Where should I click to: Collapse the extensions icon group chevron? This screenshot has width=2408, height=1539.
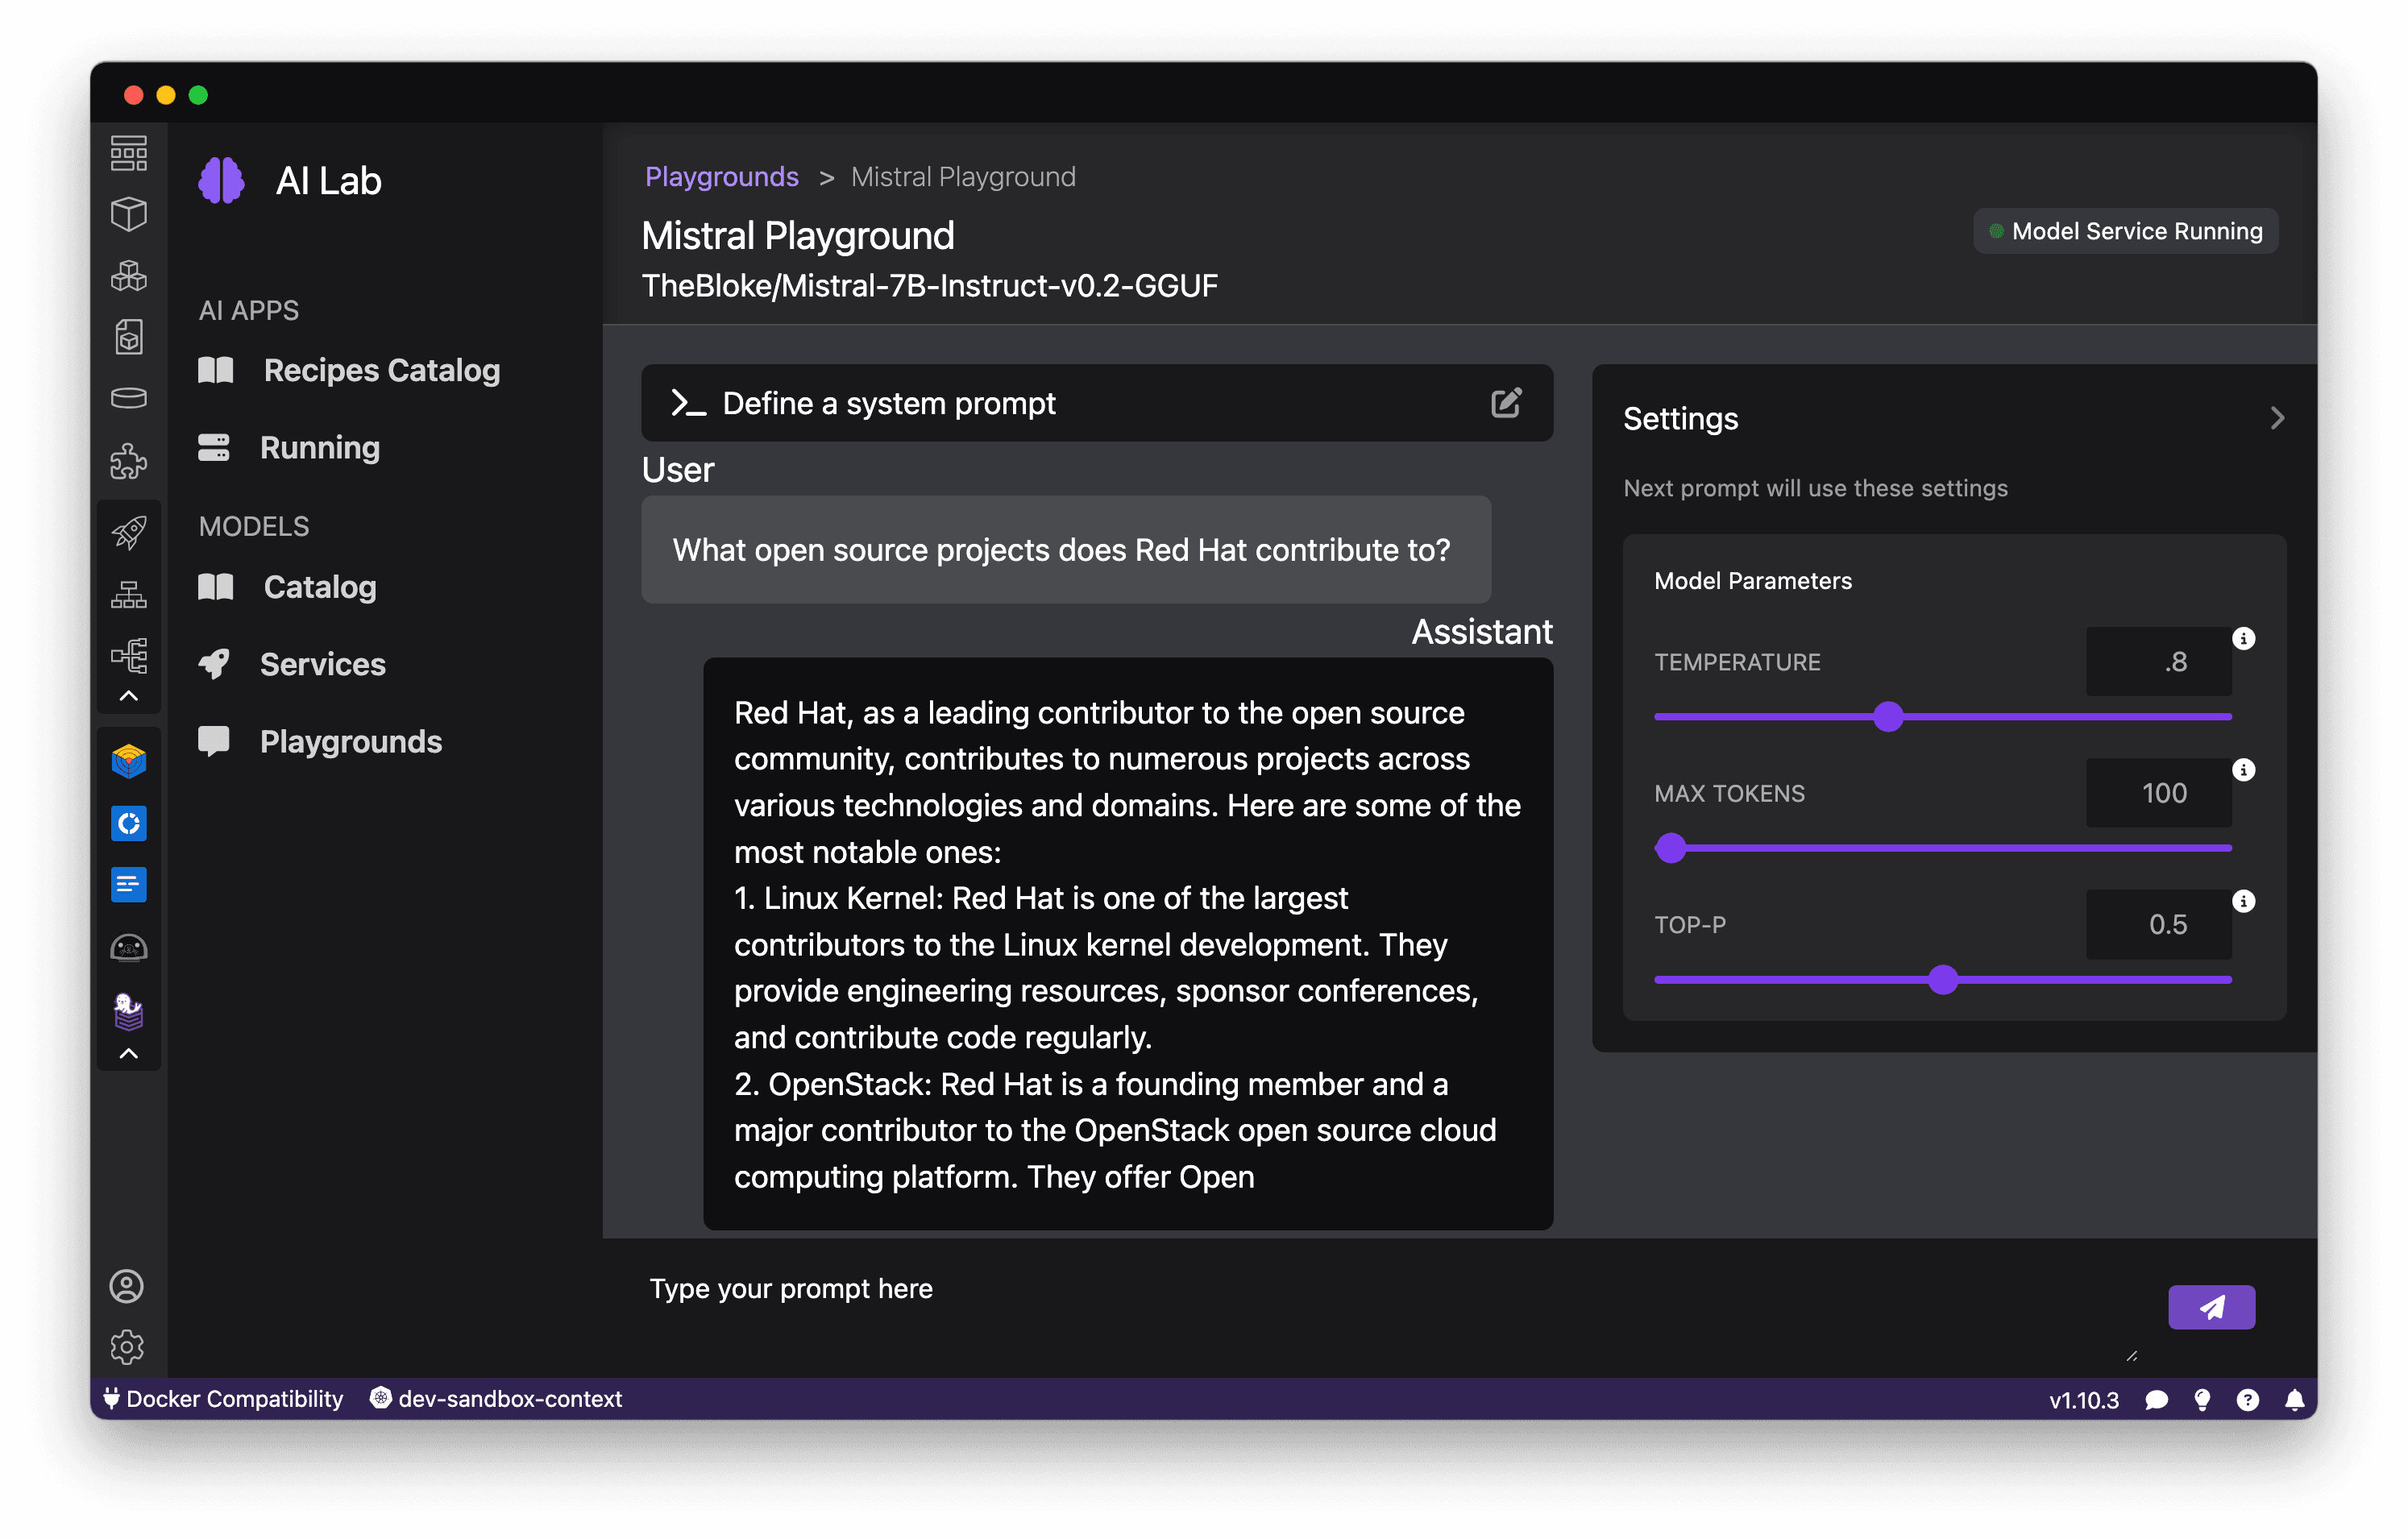(128, 1054)
